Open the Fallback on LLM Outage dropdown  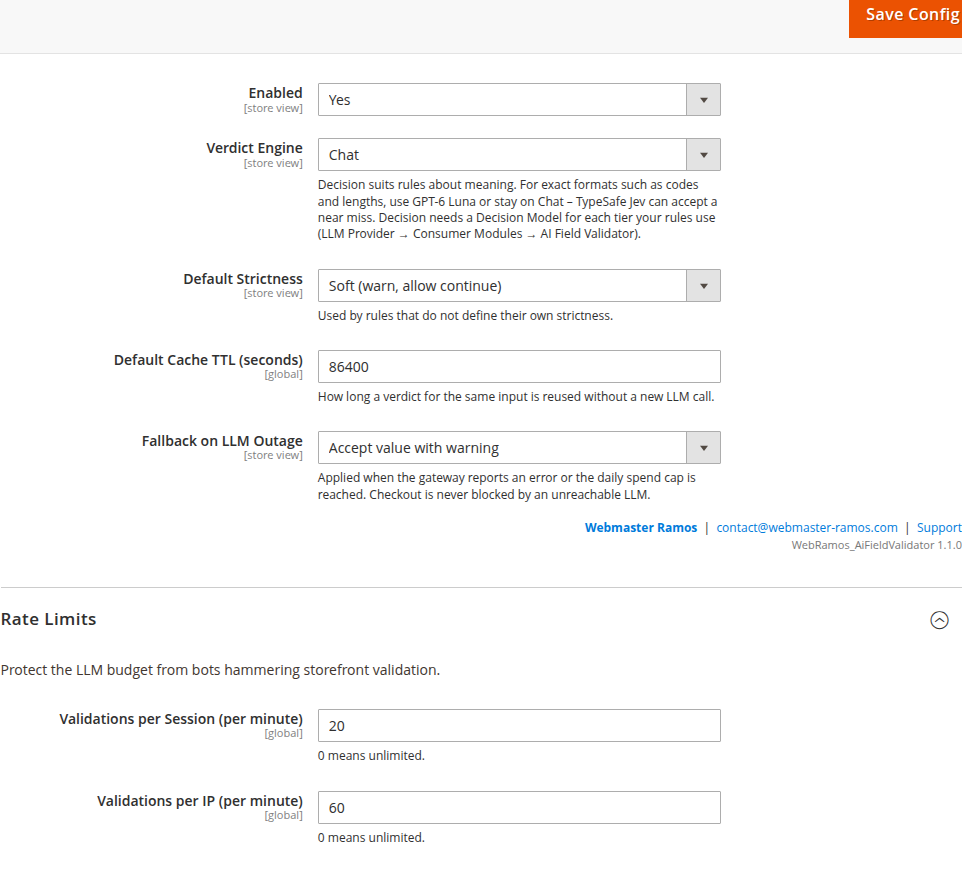519,448
